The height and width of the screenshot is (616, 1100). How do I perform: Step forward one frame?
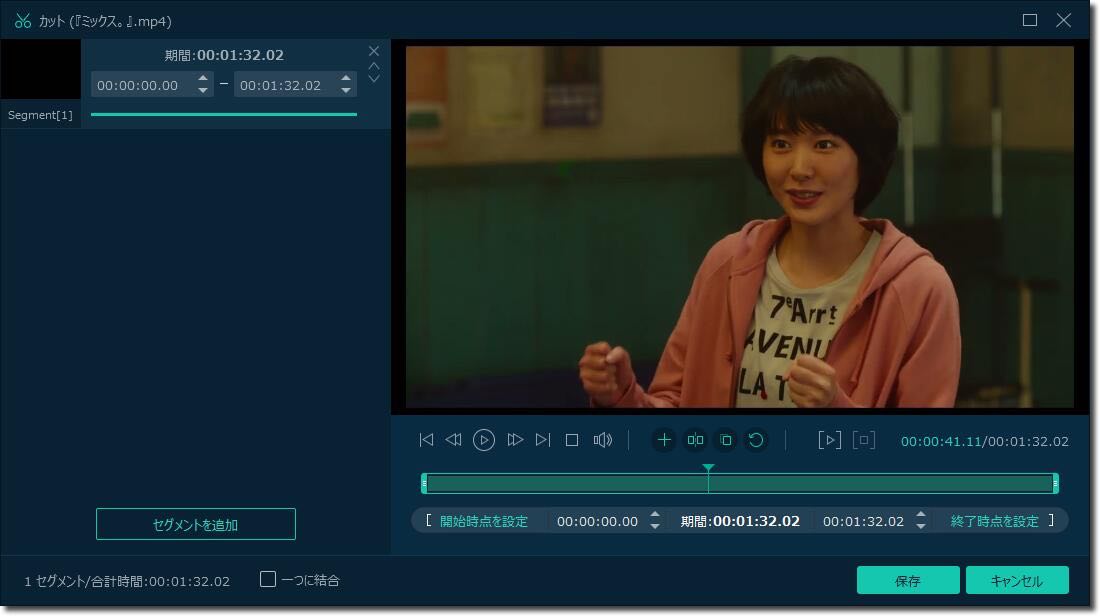point(515,440)
